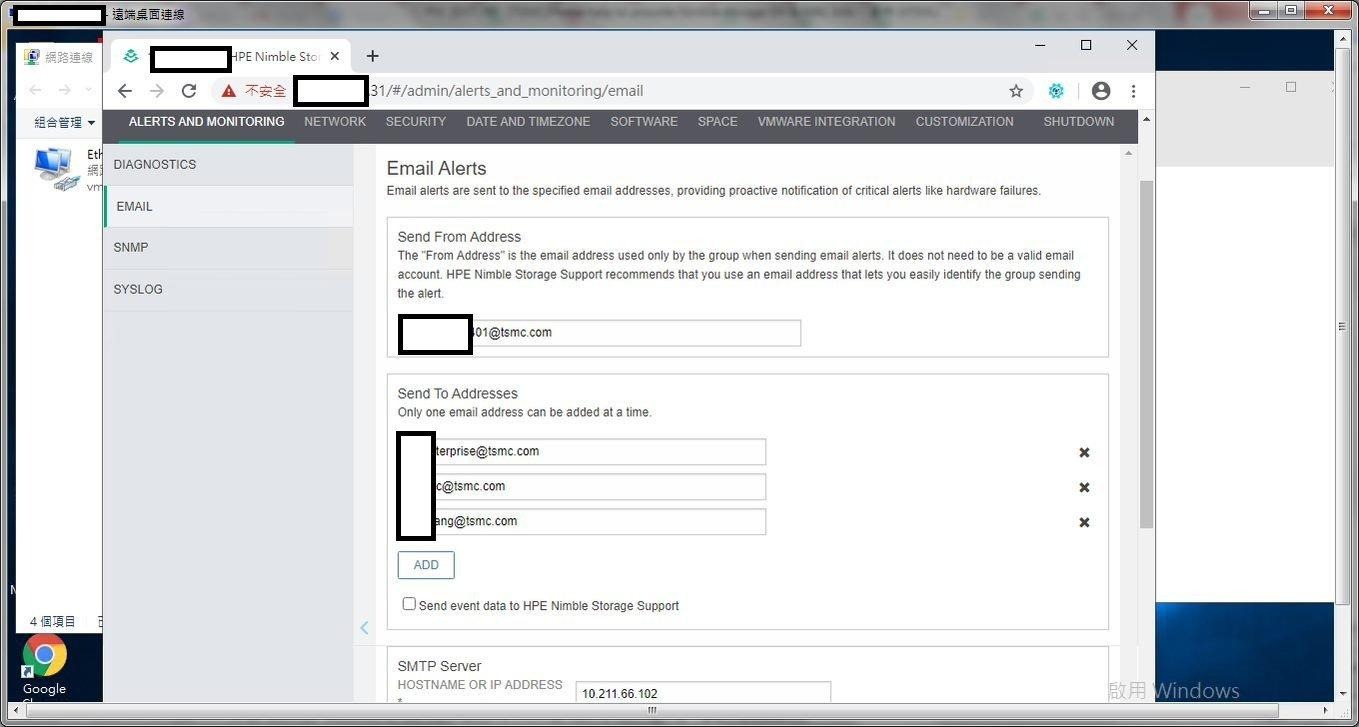
Task: Remove the third Send To address
Action: click(1084, 523)
